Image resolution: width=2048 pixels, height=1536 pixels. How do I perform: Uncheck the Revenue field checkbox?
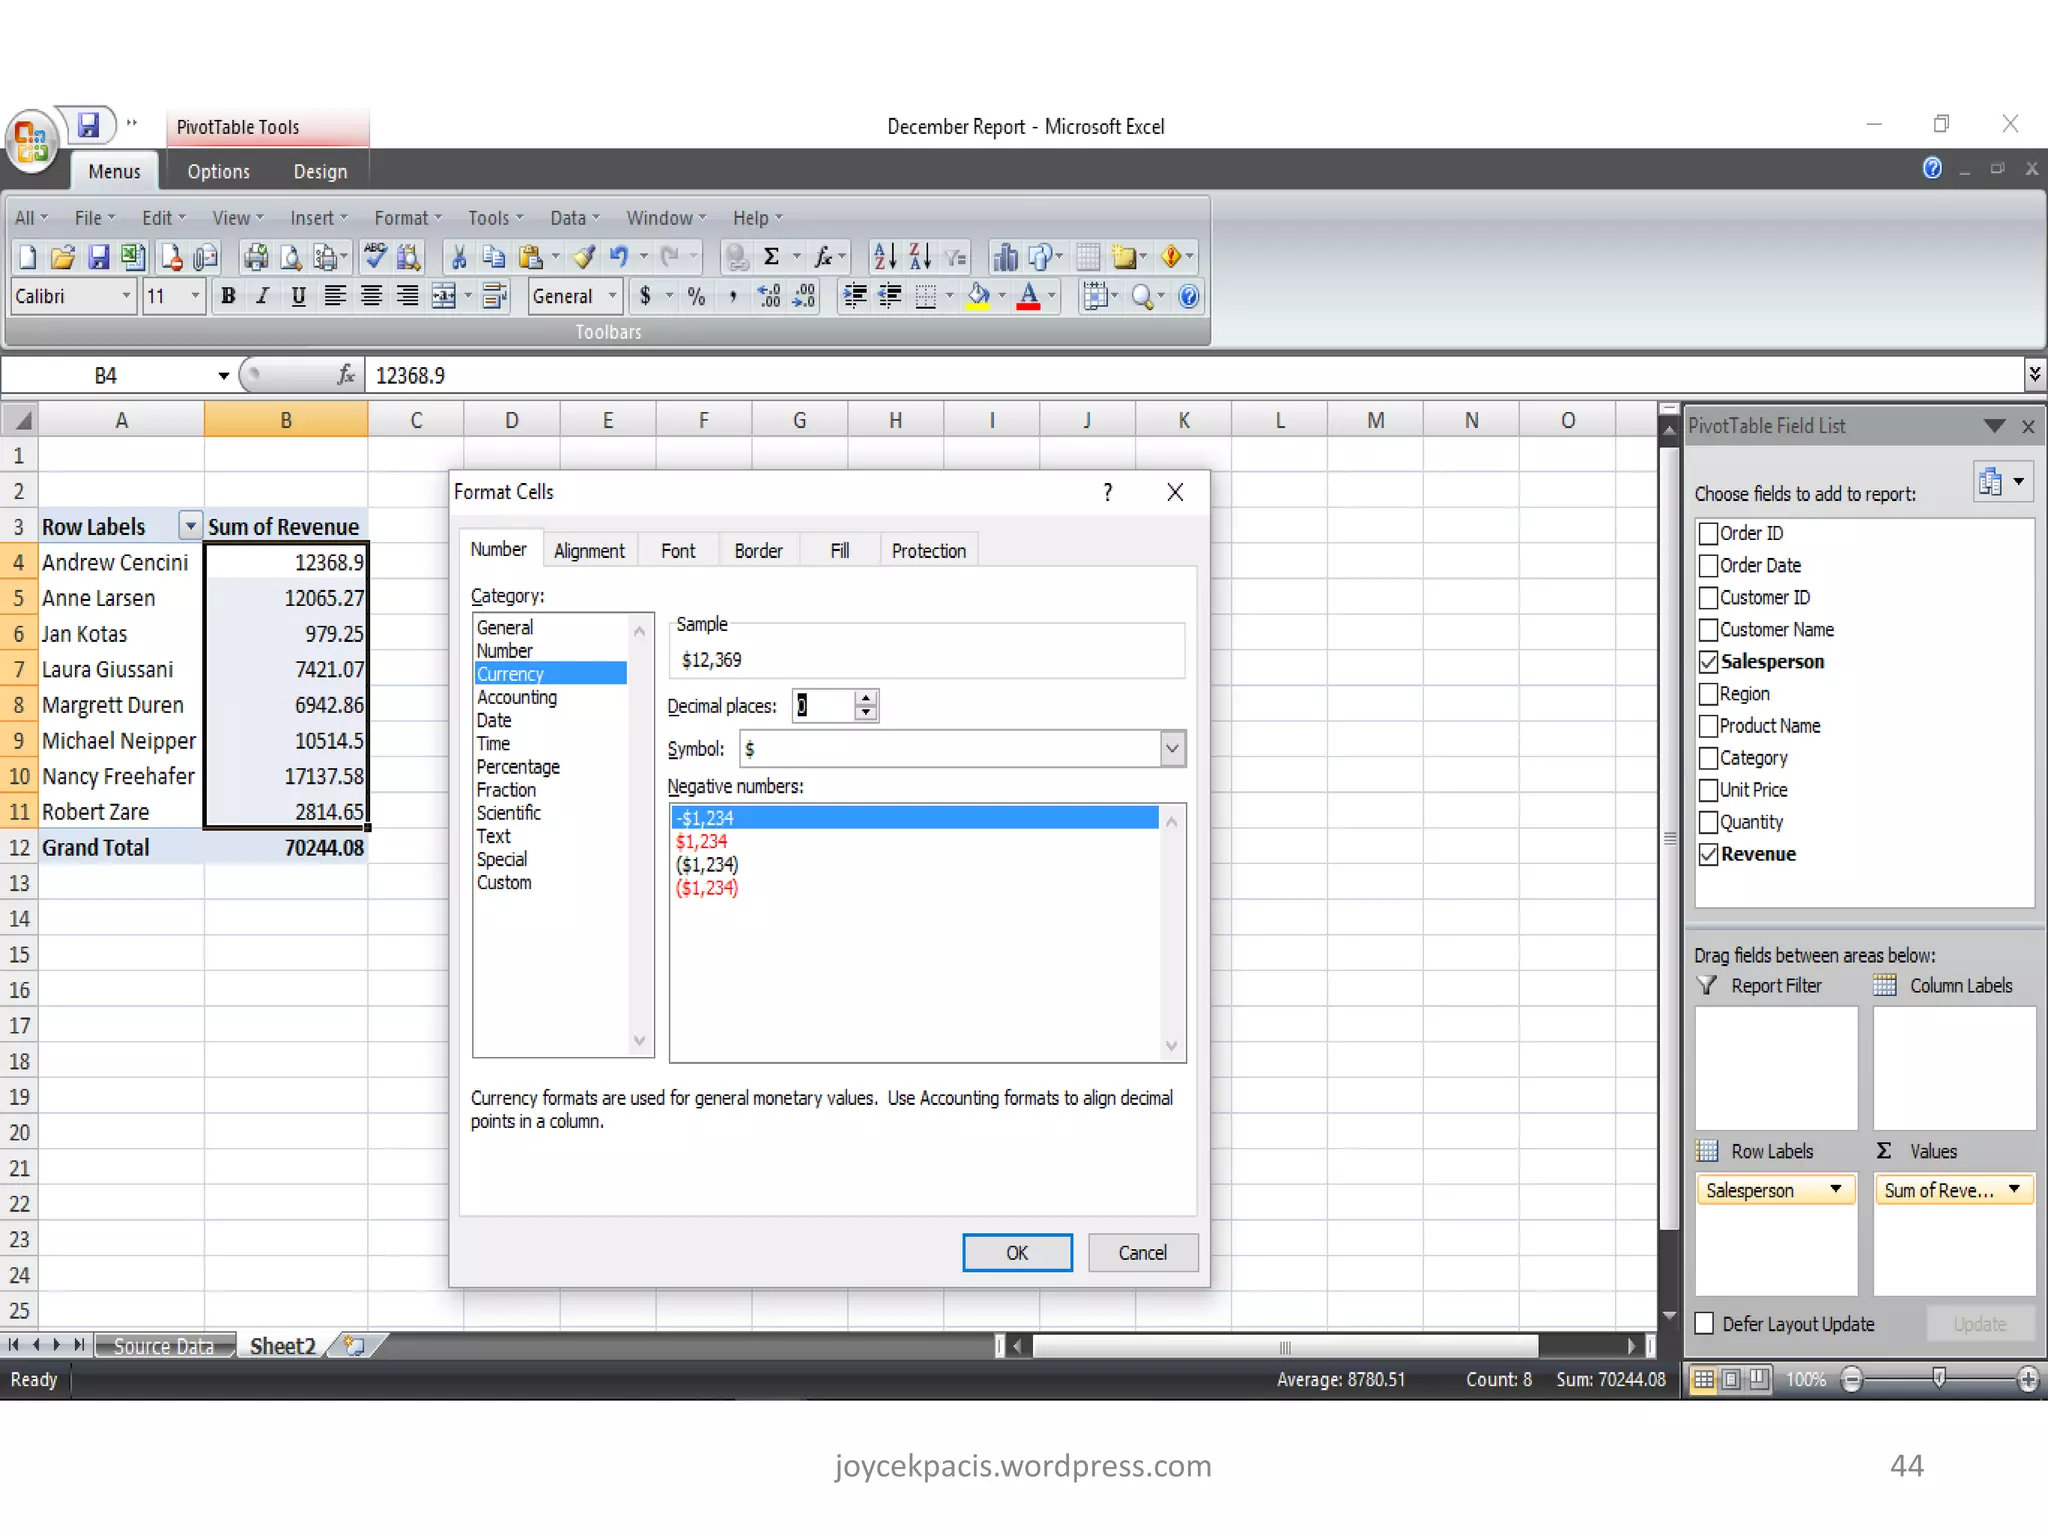coord(1708,854)
